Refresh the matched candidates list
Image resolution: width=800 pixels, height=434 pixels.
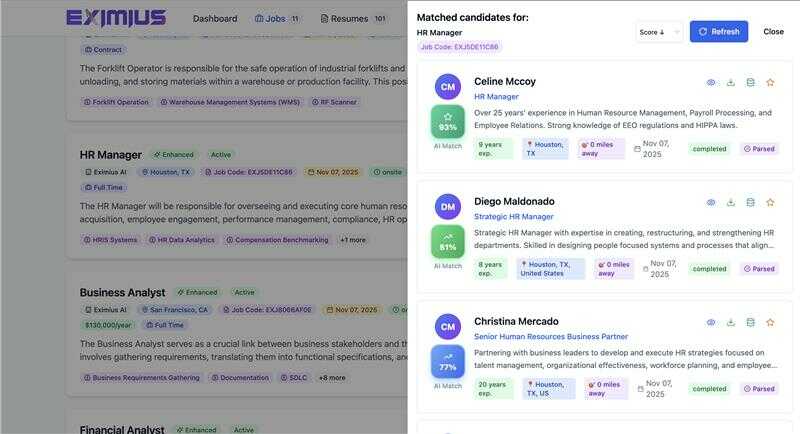(x=719, y=32)
